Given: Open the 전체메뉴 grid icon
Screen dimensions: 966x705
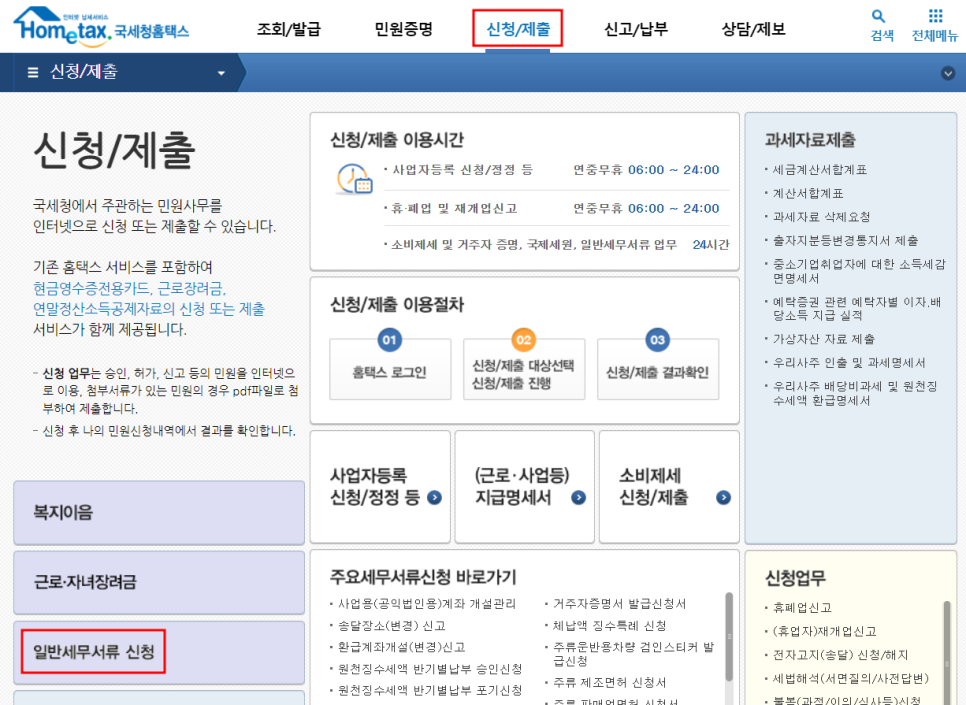Looking at the screenshot, I should point(935,16).
